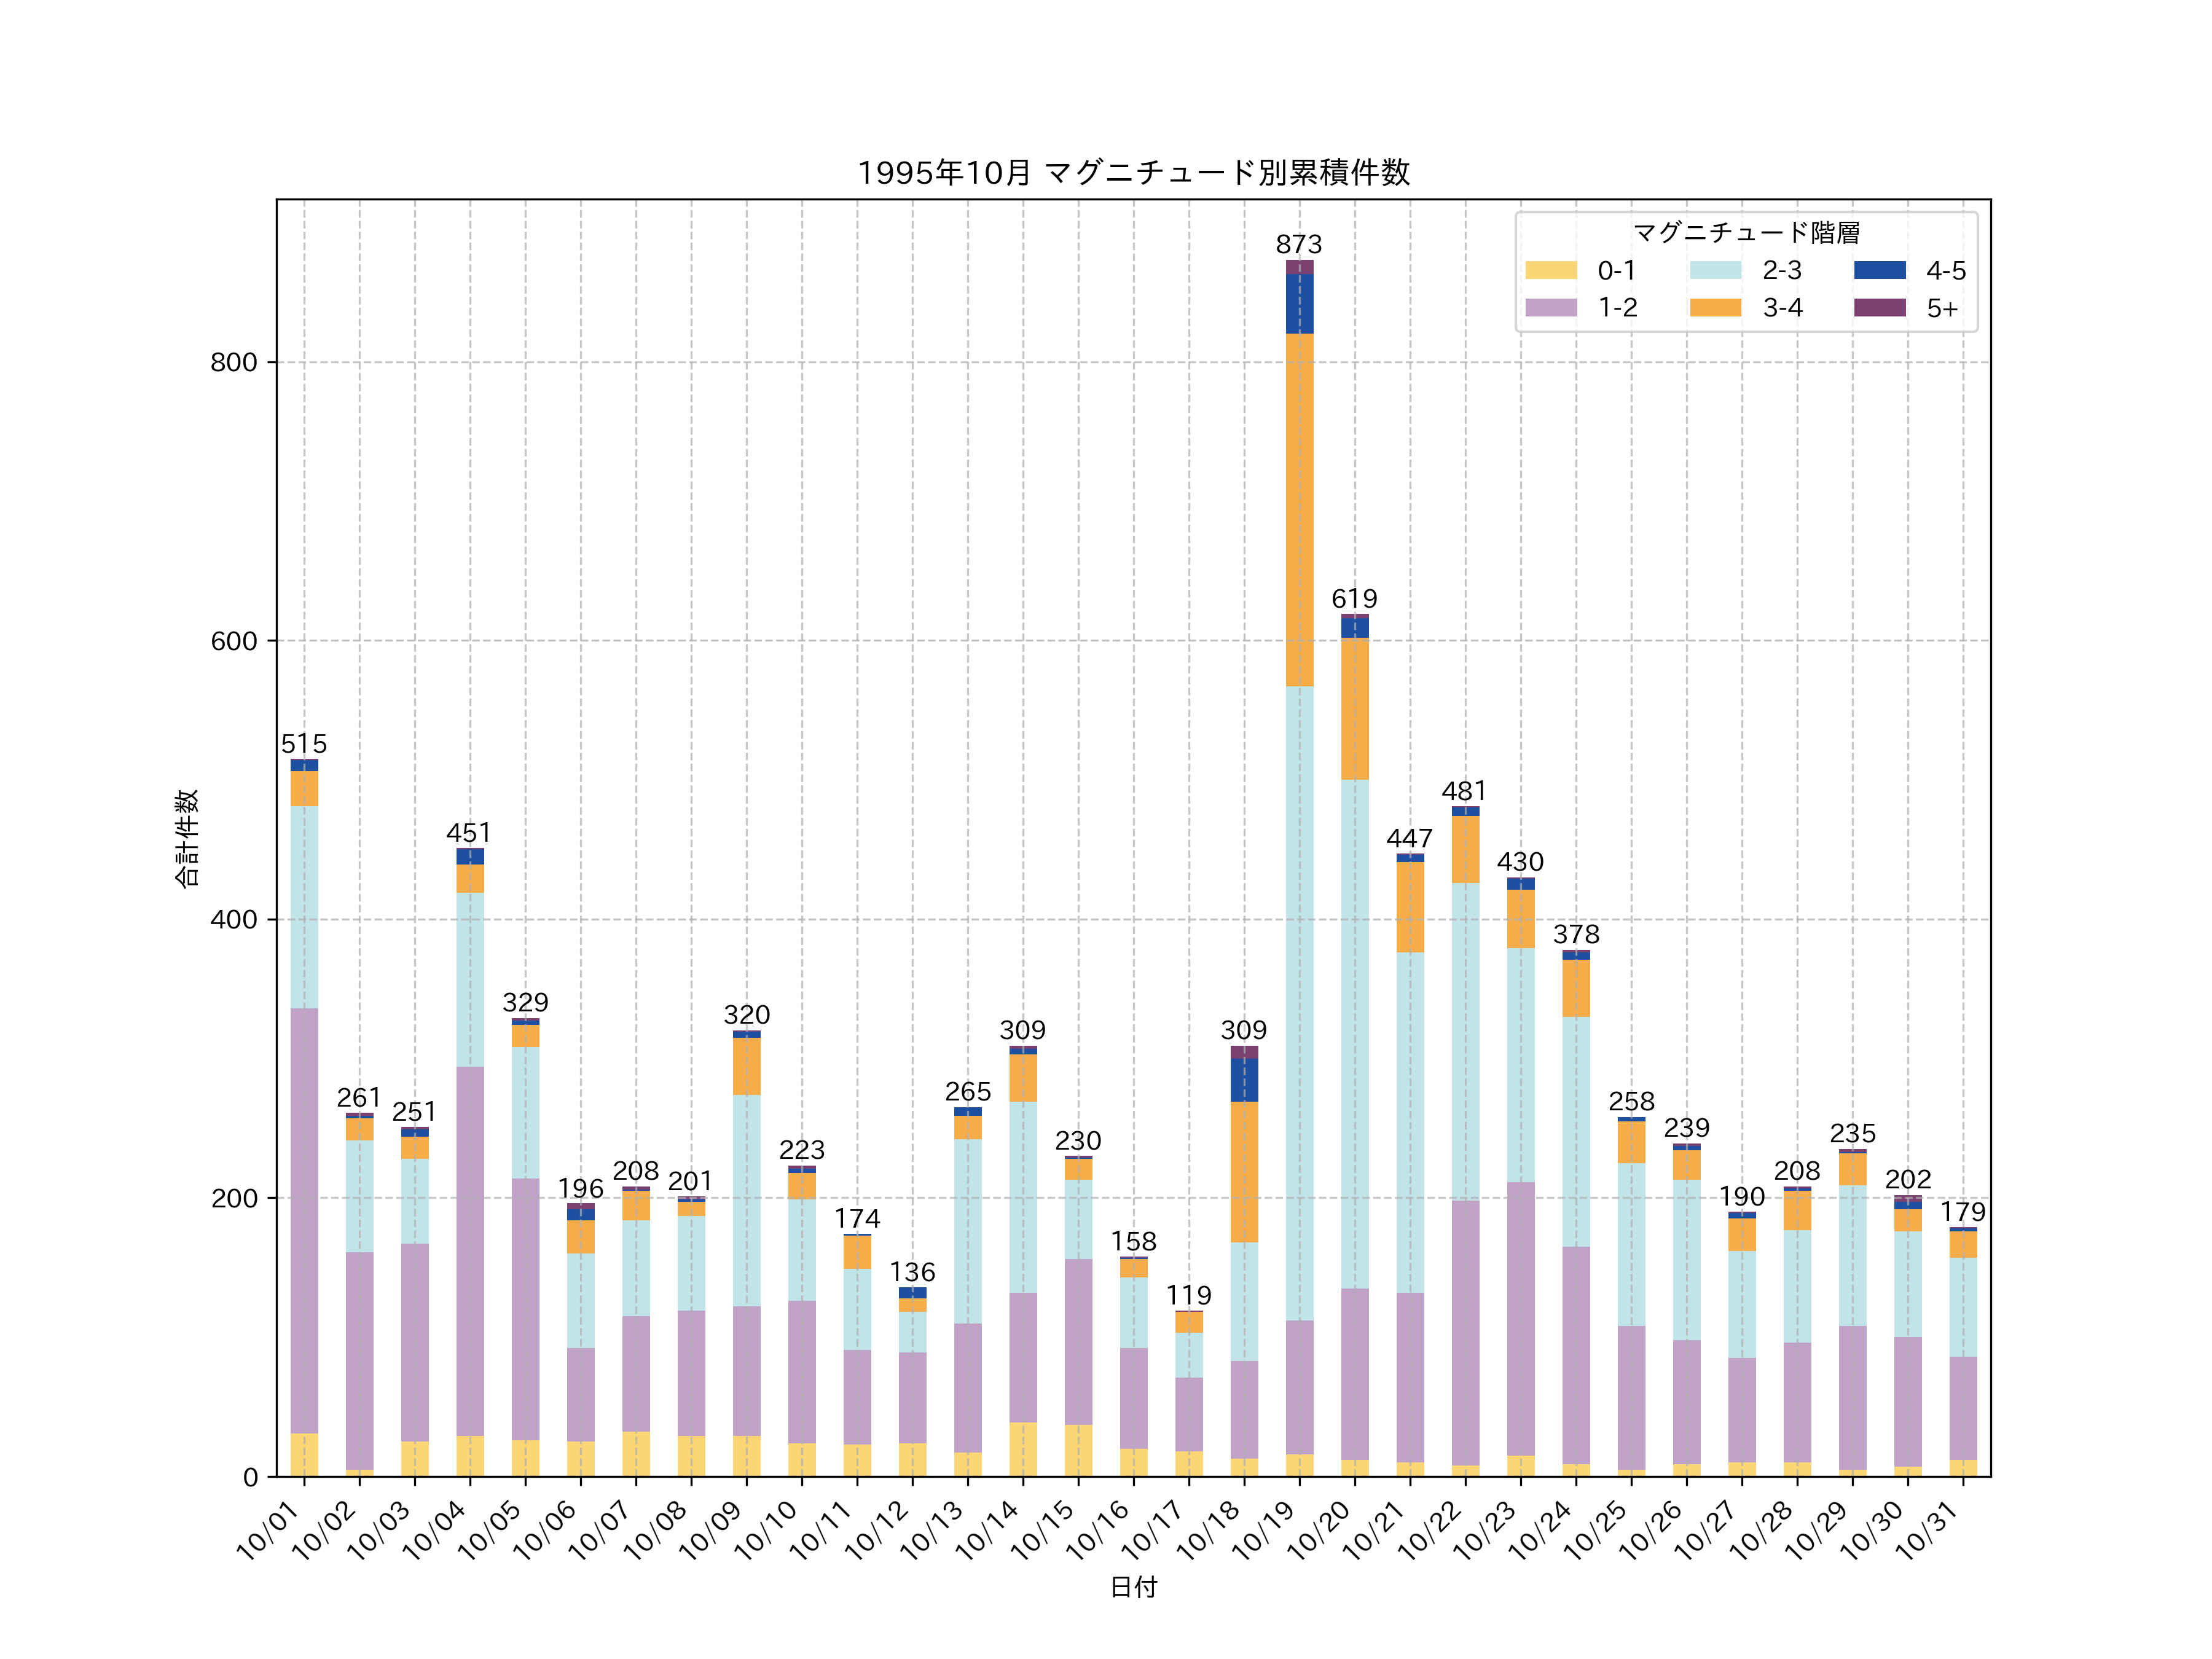The width and height of the screenshot is (2212, 1659).
Task: Click the 2-3 light blue legend swatch
Action: [1715, 270]
